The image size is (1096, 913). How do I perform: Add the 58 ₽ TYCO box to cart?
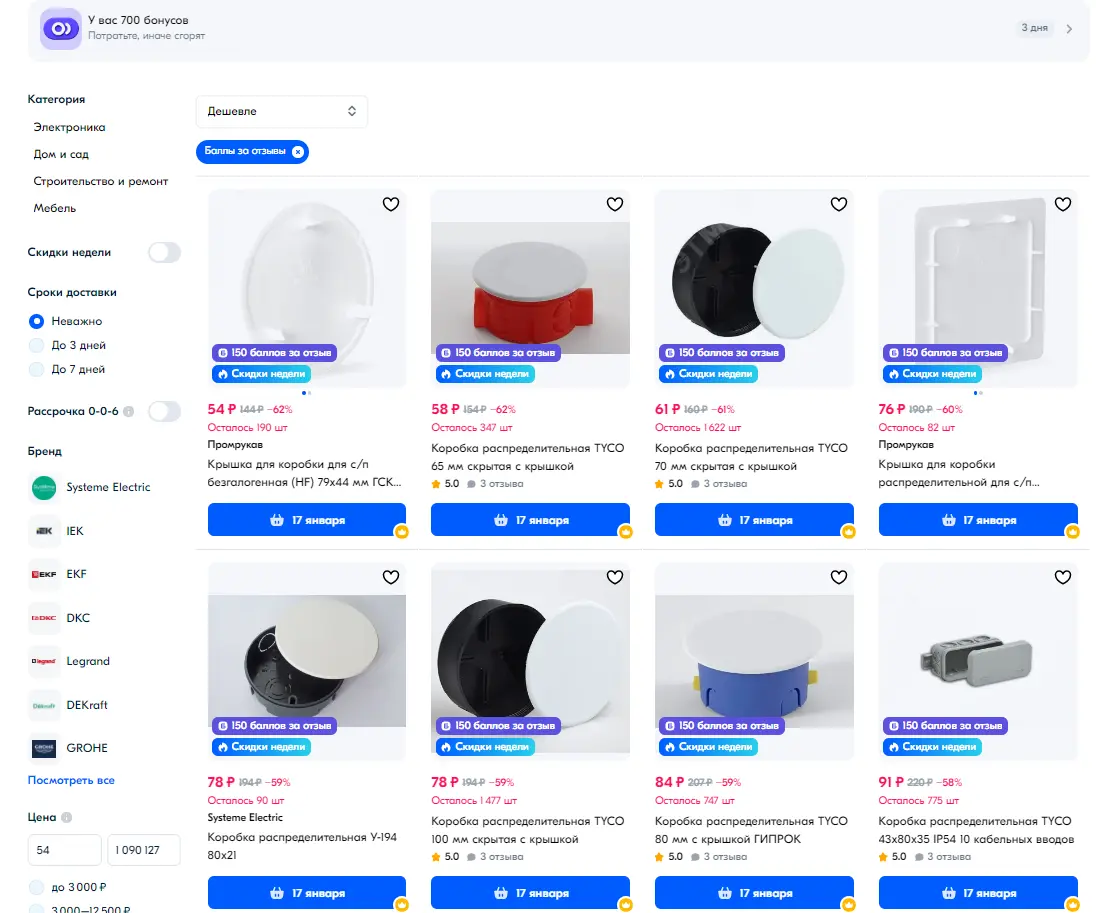(x=531, y=520)
